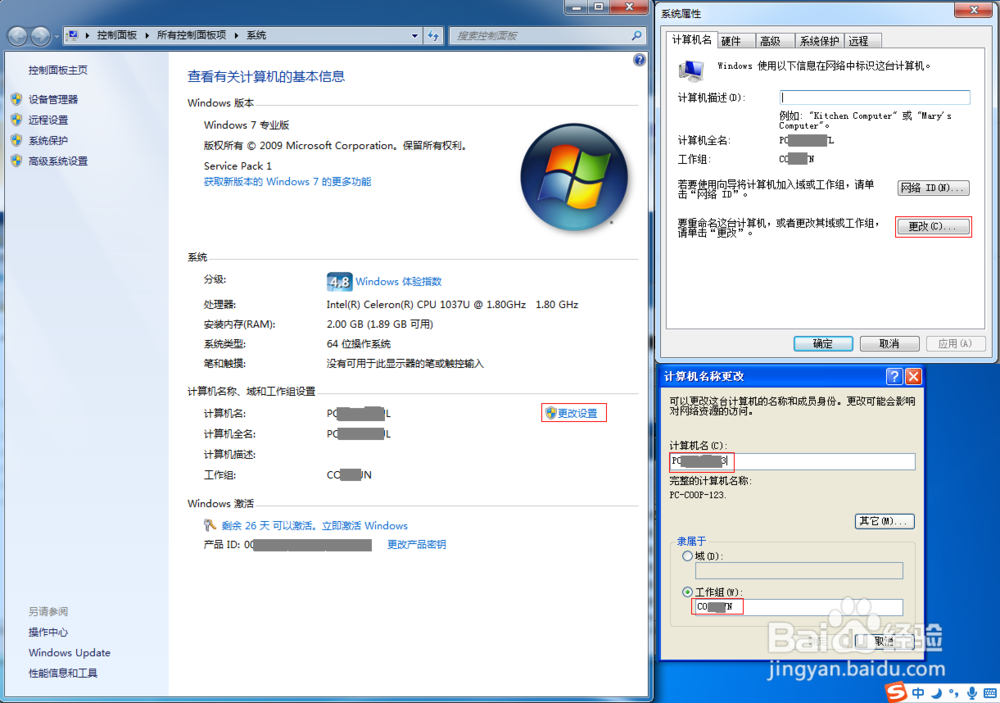1000x703 pixels.
Task: Toggle Sogou Chinese/English mode 中 icon
Action: point(918,693)
